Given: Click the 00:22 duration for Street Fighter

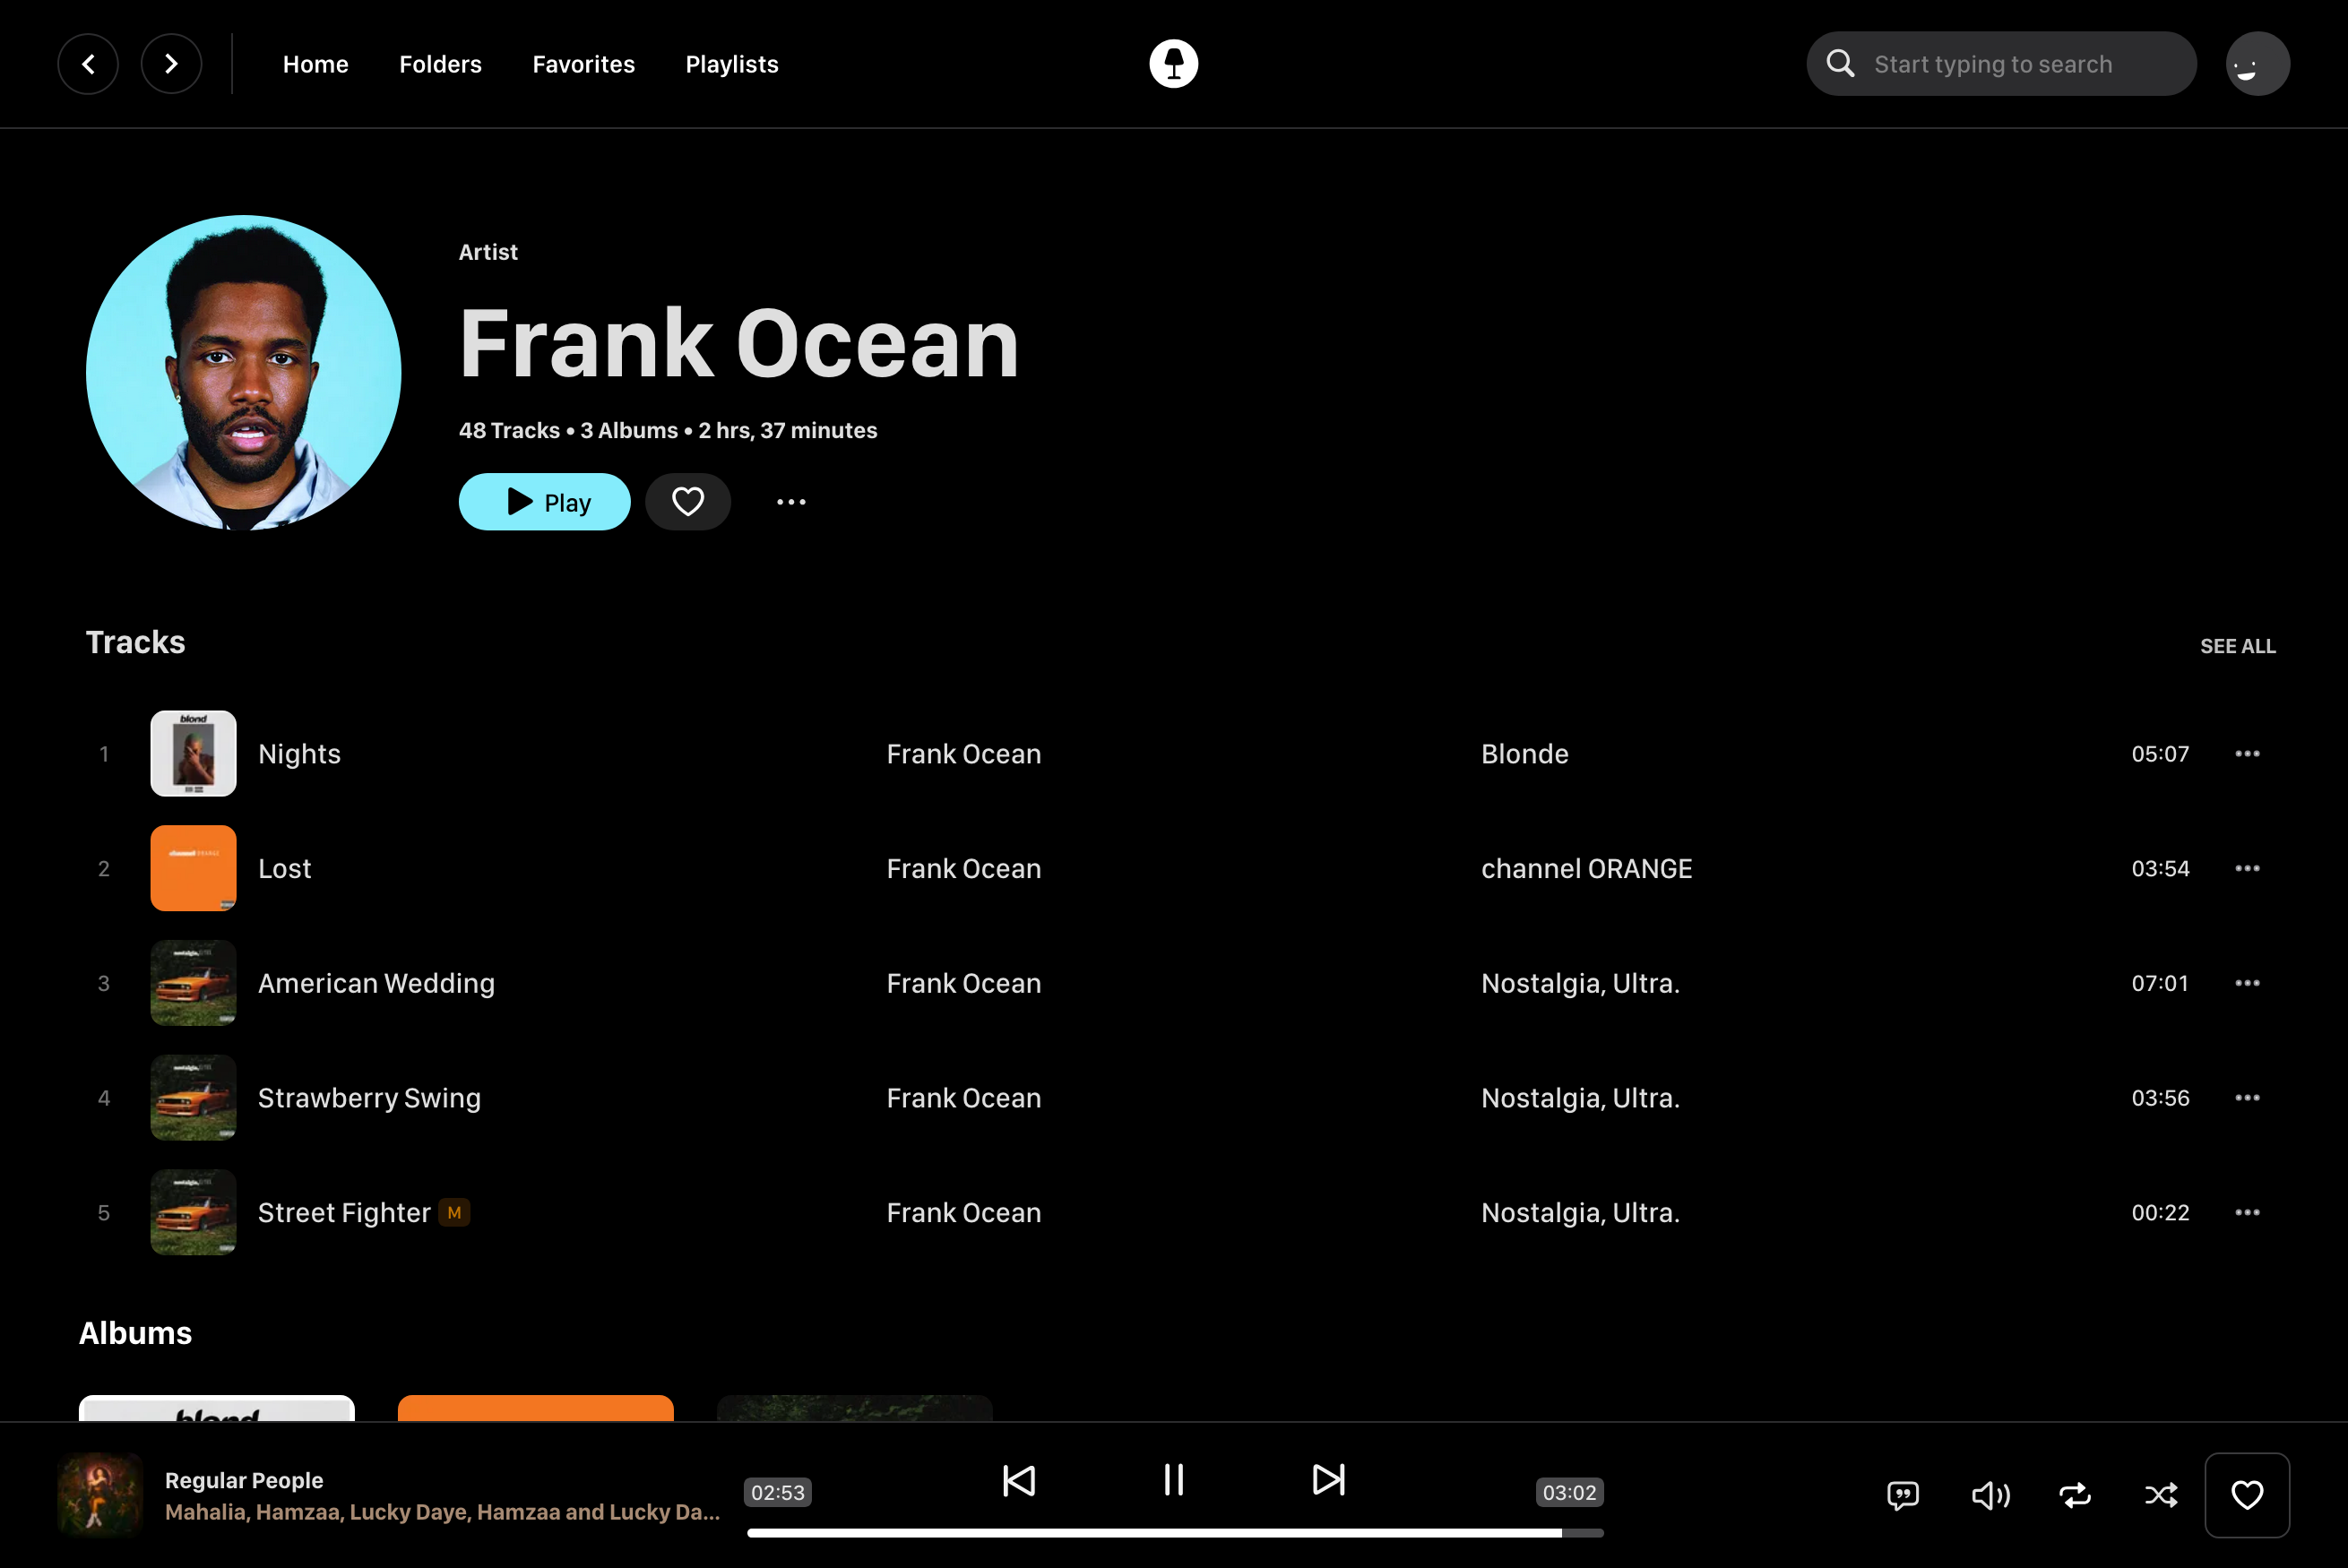Looking at the screenshot, I should click(2161, 1213).
